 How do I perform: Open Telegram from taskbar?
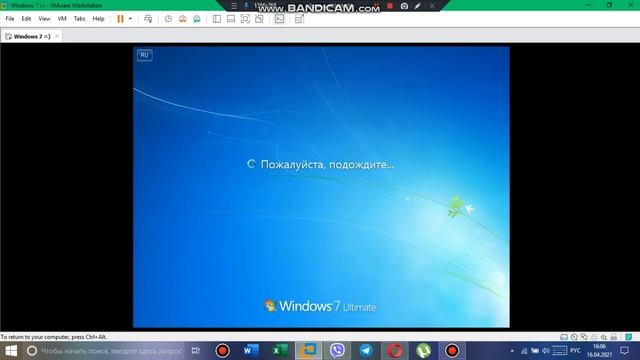click(366, 351)
